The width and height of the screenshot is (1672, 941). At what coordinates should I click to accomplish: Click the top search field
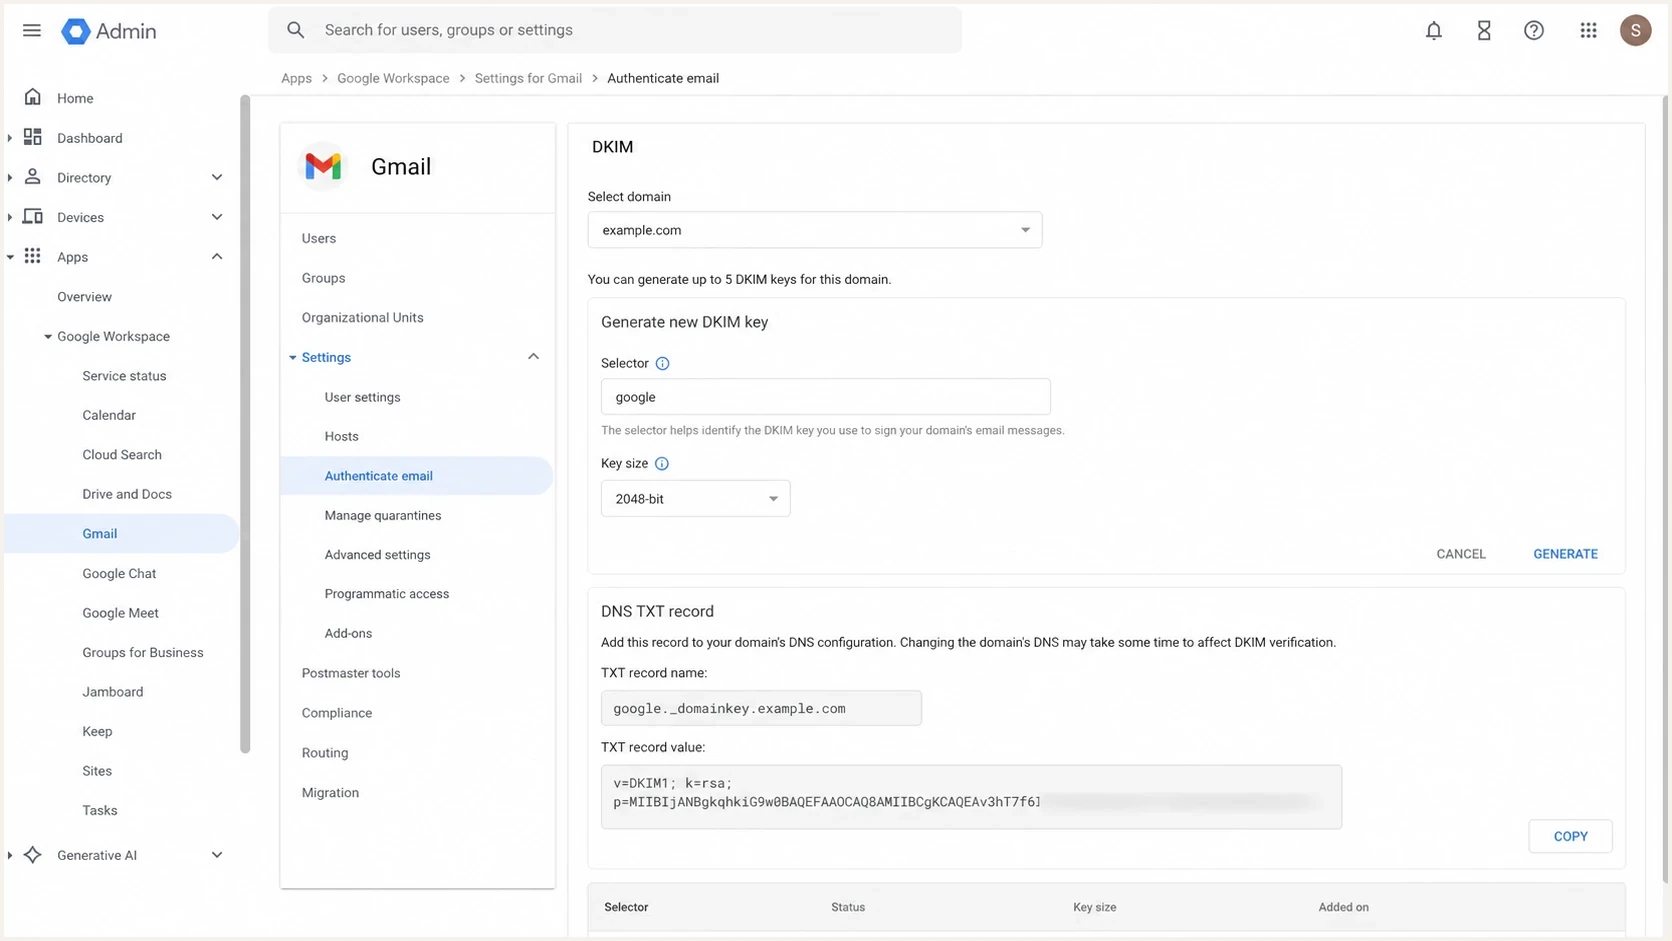[x=615, y=30]
